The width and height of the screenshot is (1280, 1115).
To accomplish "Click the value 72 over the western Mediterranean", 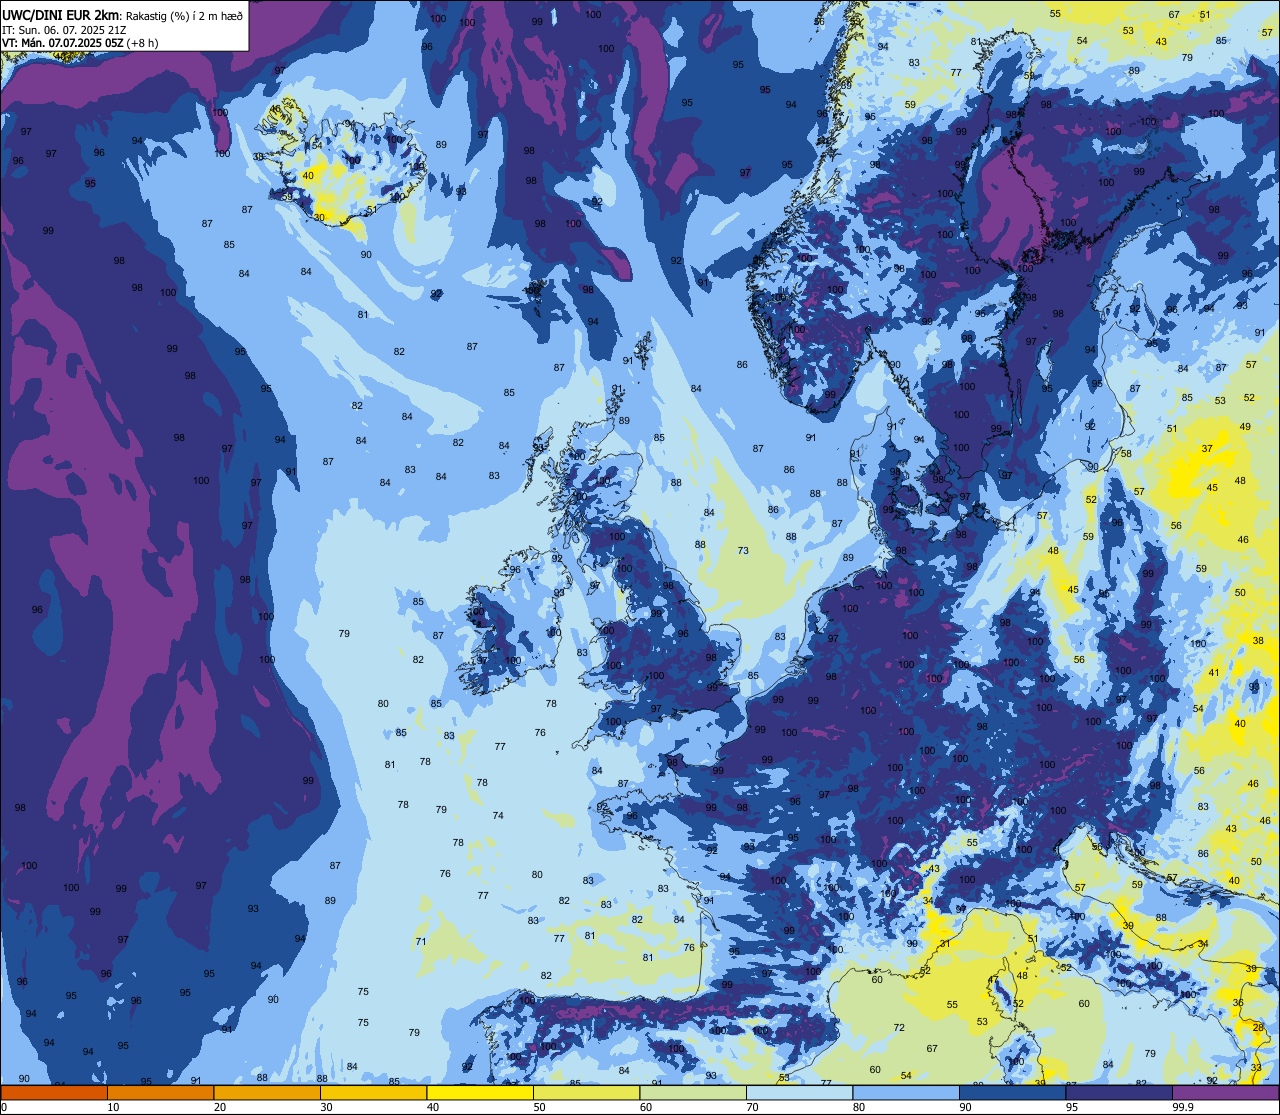I will [899, 1028].
